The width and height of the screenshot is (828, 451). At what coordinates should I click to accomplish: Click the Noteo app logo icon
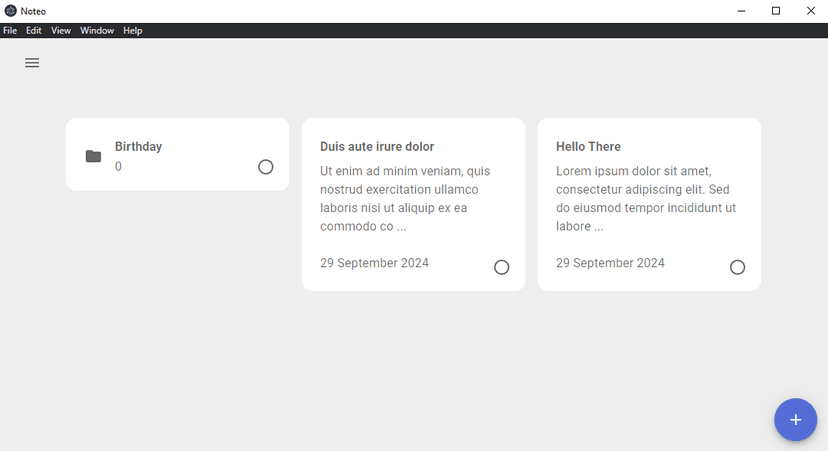(x=11, y=11)
